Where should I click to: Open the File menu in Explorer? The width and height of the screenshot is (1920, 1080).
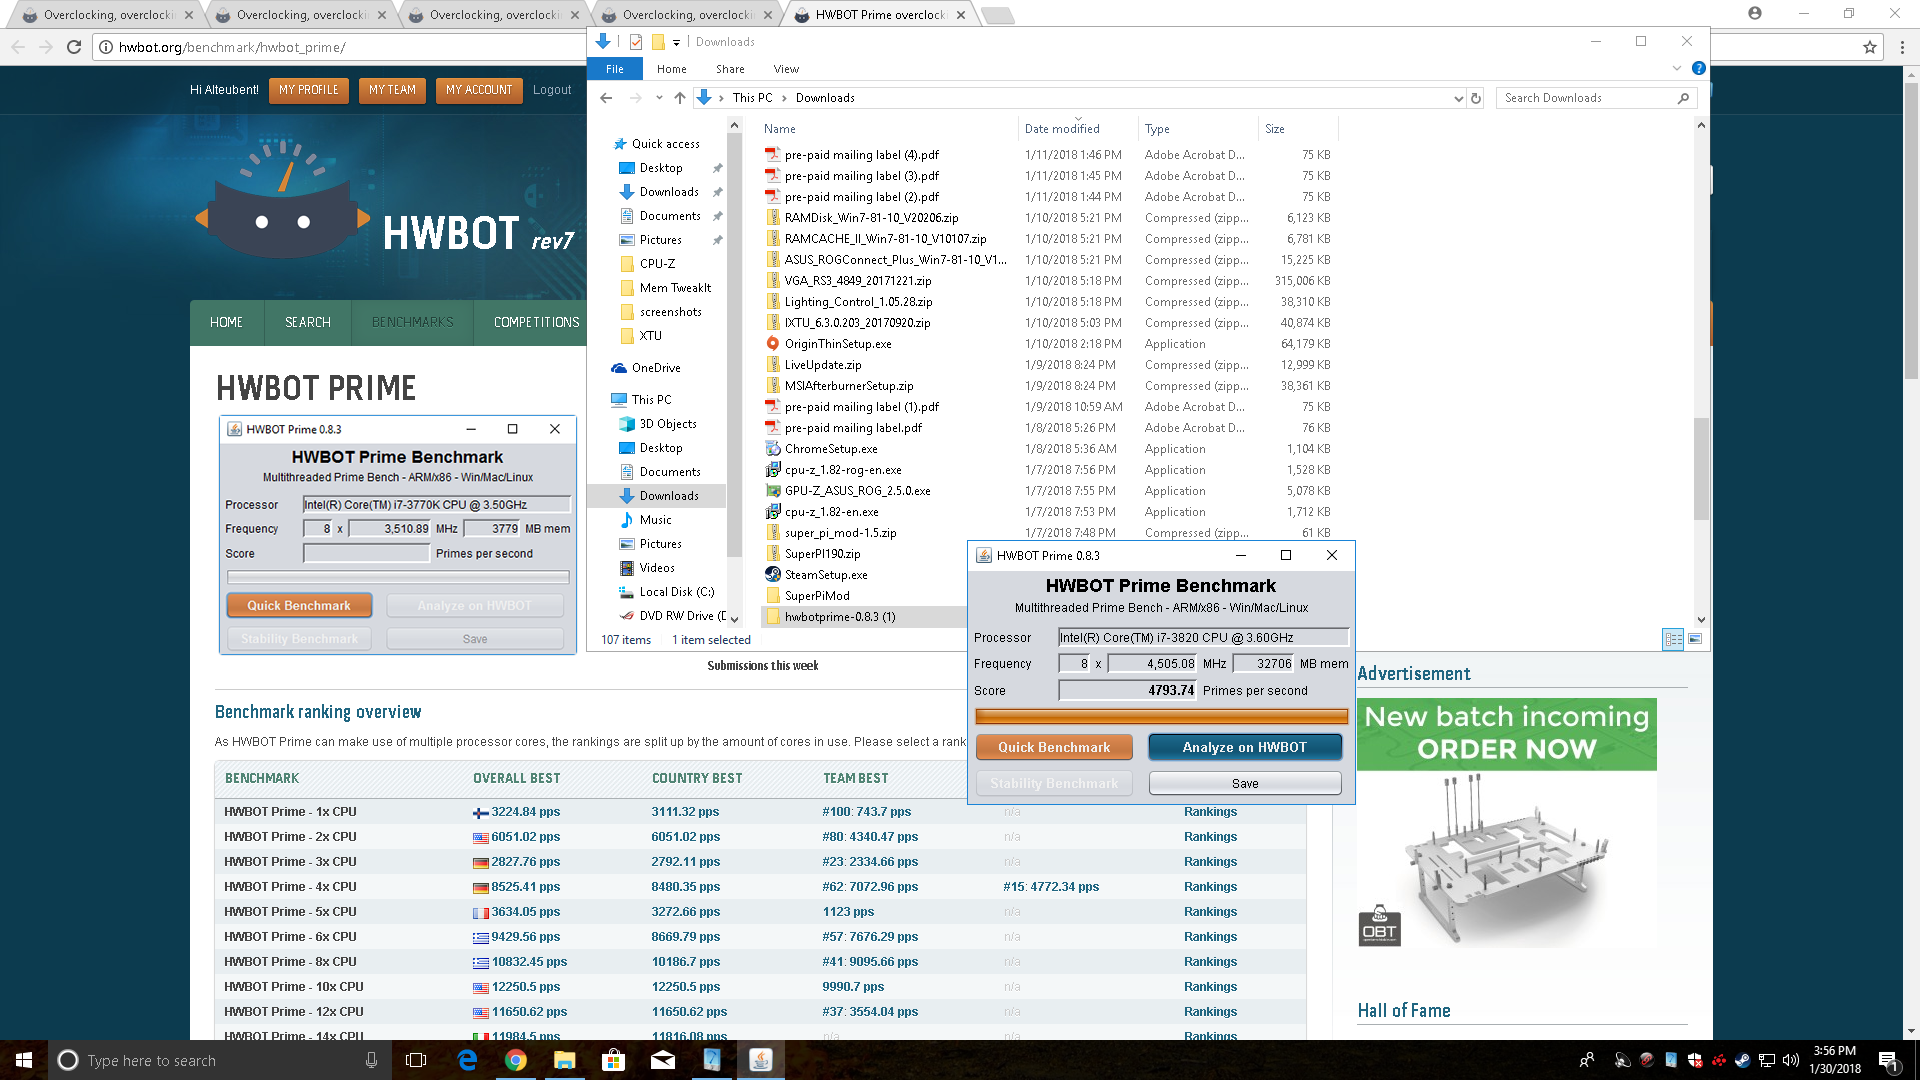[x=615, y=69]
